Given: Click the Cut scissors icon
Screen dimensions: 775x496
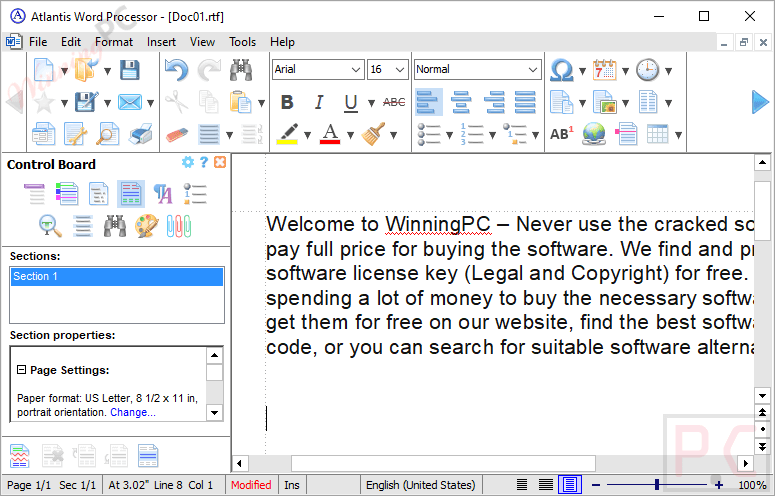Looking at the screenshot, I should 176,102.
